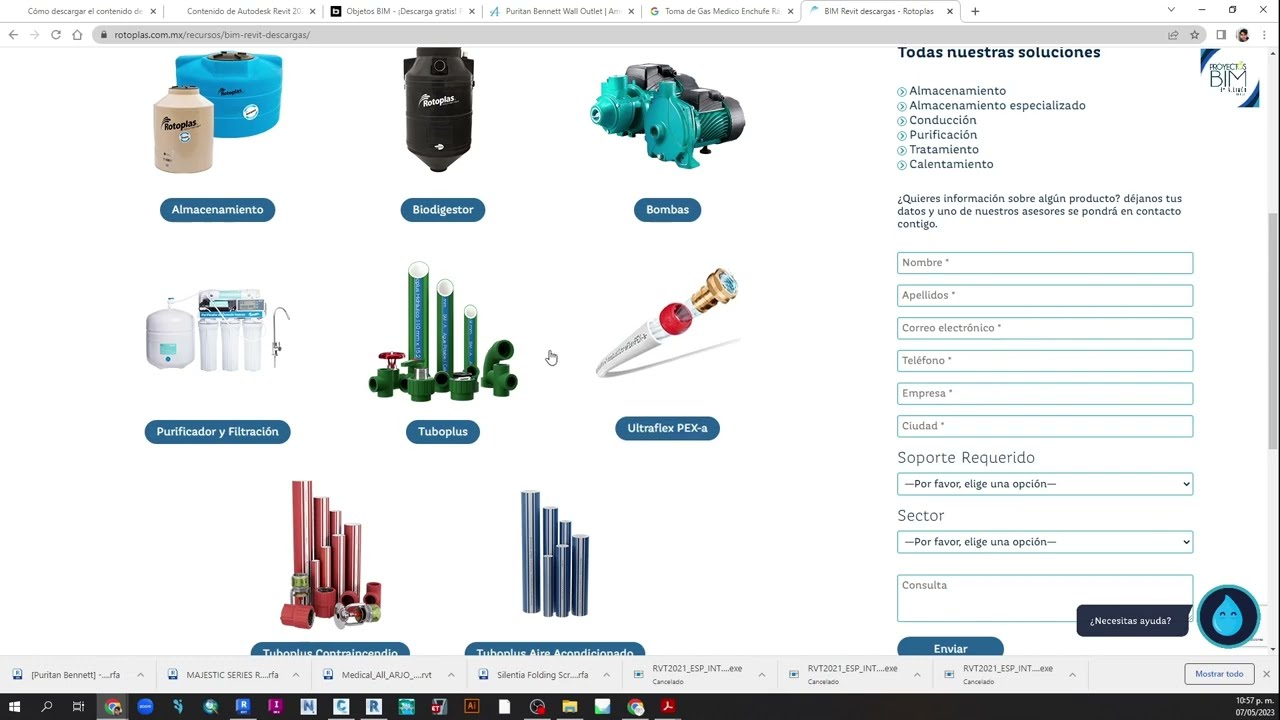Switch to Toma de Gas Medico tab
Screen dimensions: 1280x720
point(722,12)
